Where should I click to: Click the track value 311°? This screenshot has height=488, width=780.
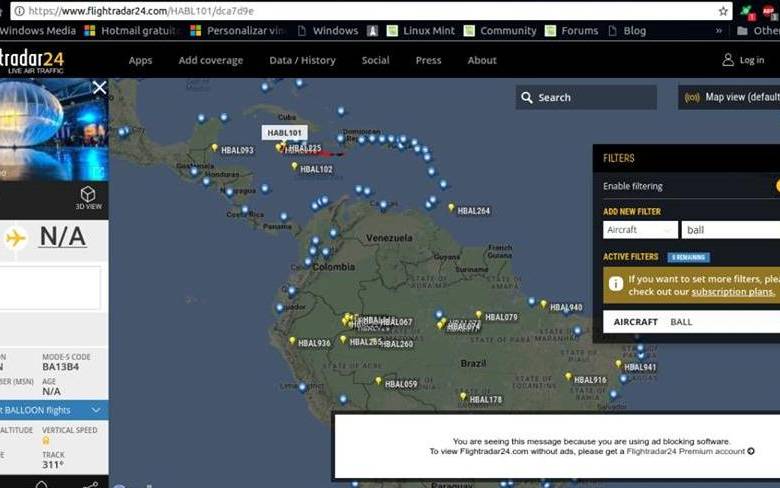(x=53, y=465)
